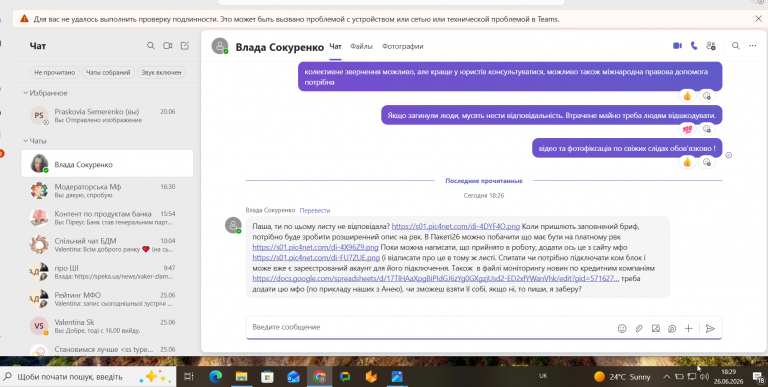Add reaction to the 'відео та фотофіксація' message
This screenshot has width=768, height=387.
click(x=706, y=162)
